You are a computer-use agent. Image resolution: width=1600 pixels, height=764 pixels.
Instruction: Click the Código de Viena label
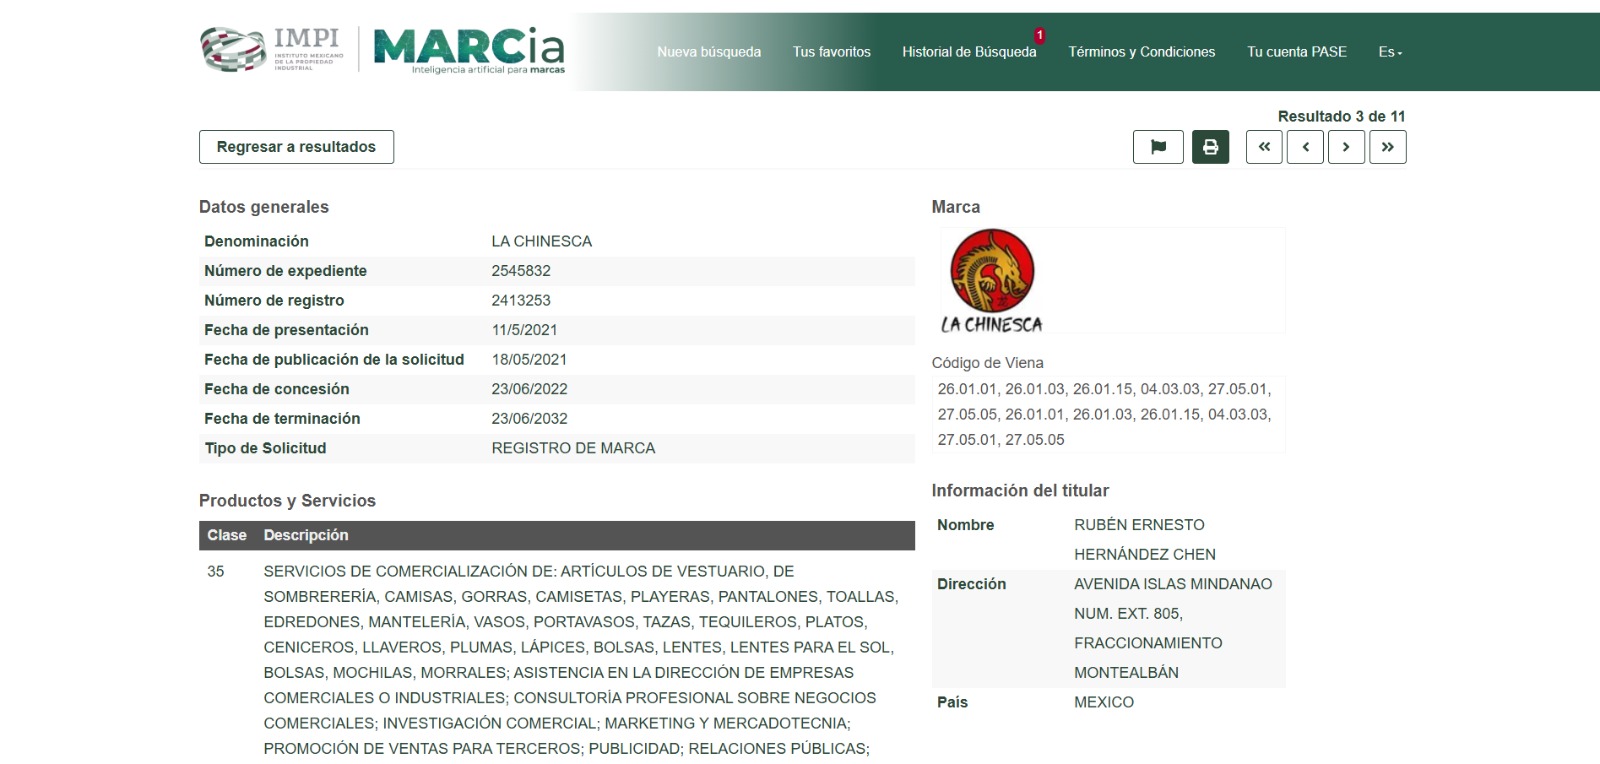[x=987, y=363]
